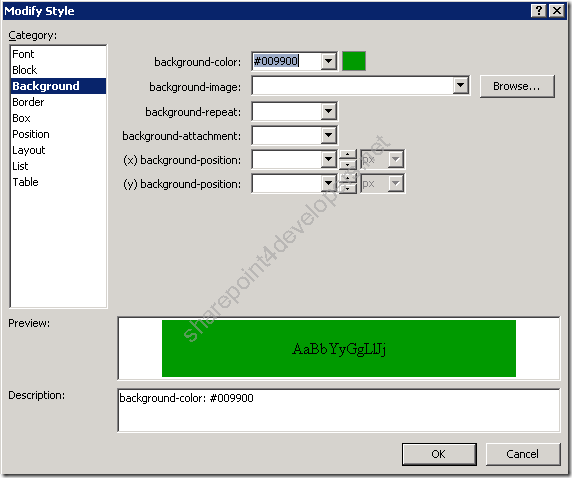The height and width of the screenshot is (478, 572).
Task: Decrease the (y) background-position spinner value
Action: point(348,188)
